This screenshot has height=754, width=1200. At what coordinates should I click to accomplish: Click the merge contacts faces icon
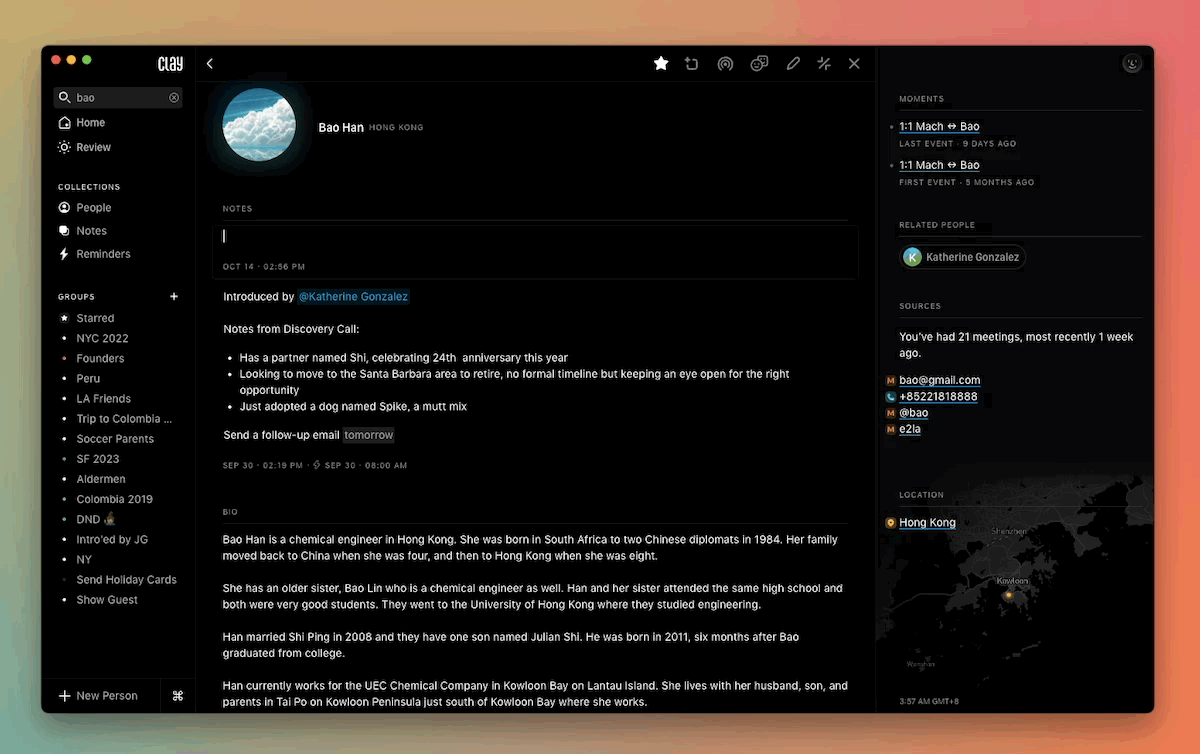coord(759,64)
